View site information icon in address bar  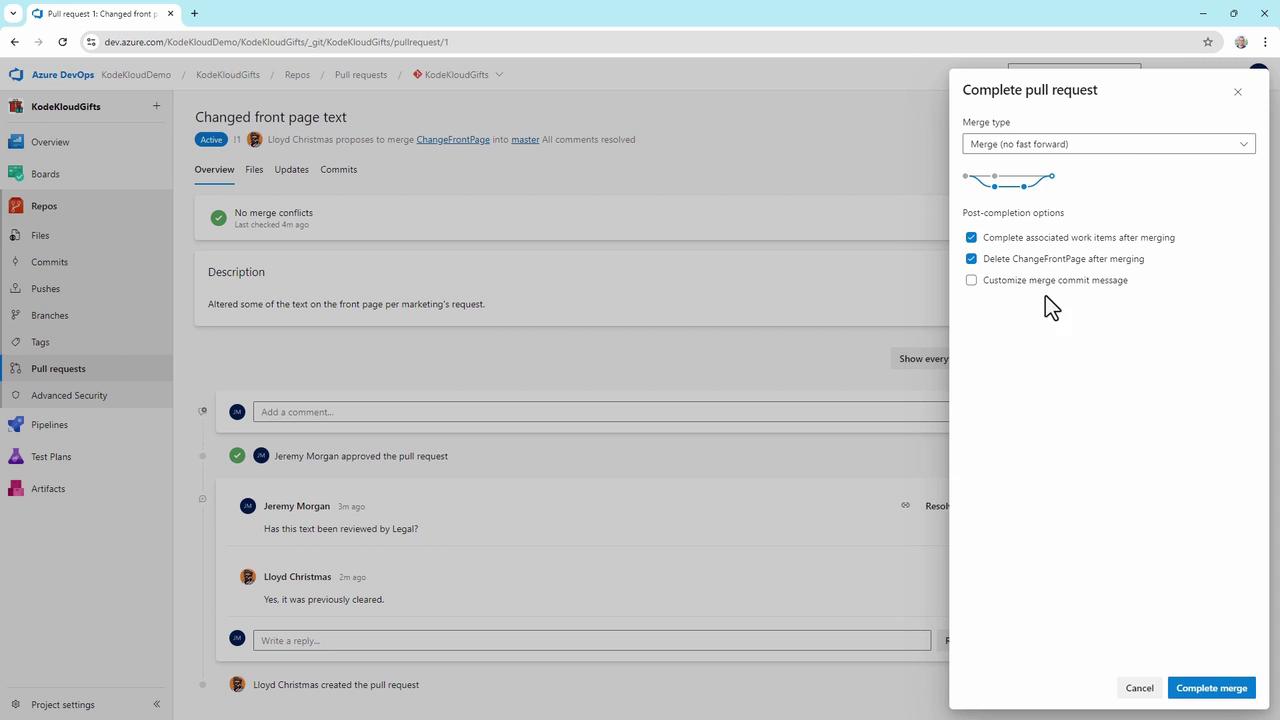point(91,42)
